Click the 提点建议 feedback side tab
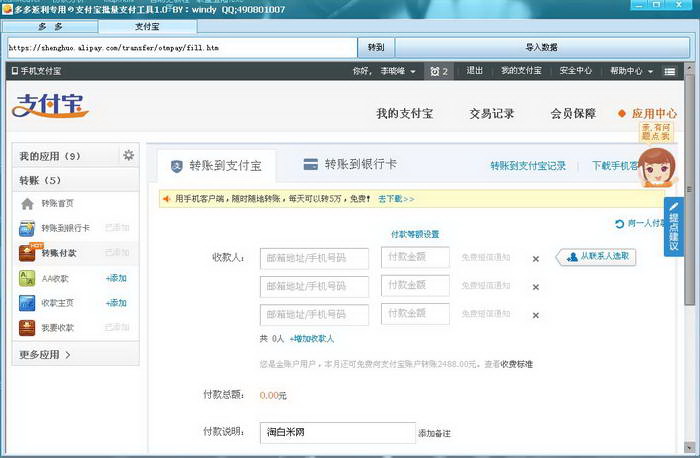The image size is (700, 458). (x=673, y=227)
